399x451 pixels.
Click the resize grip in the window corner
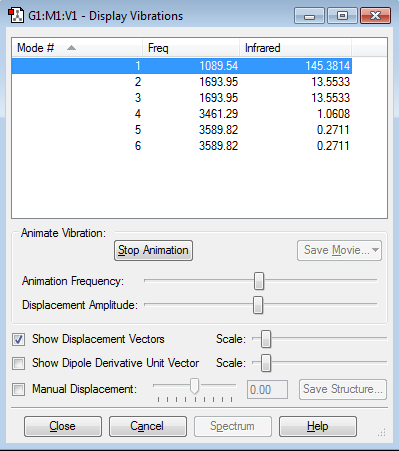tap(382, 432)
